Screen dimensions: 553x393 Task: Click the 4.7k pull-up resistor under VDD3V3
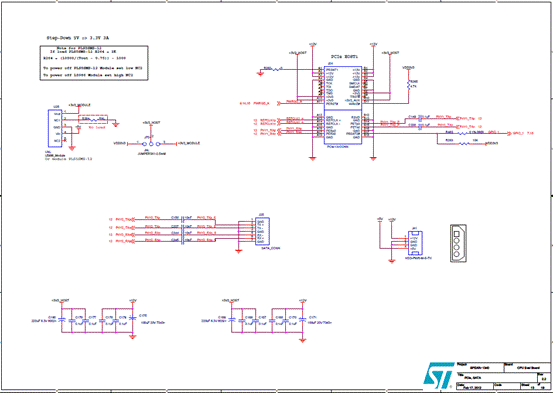[409, 85]
